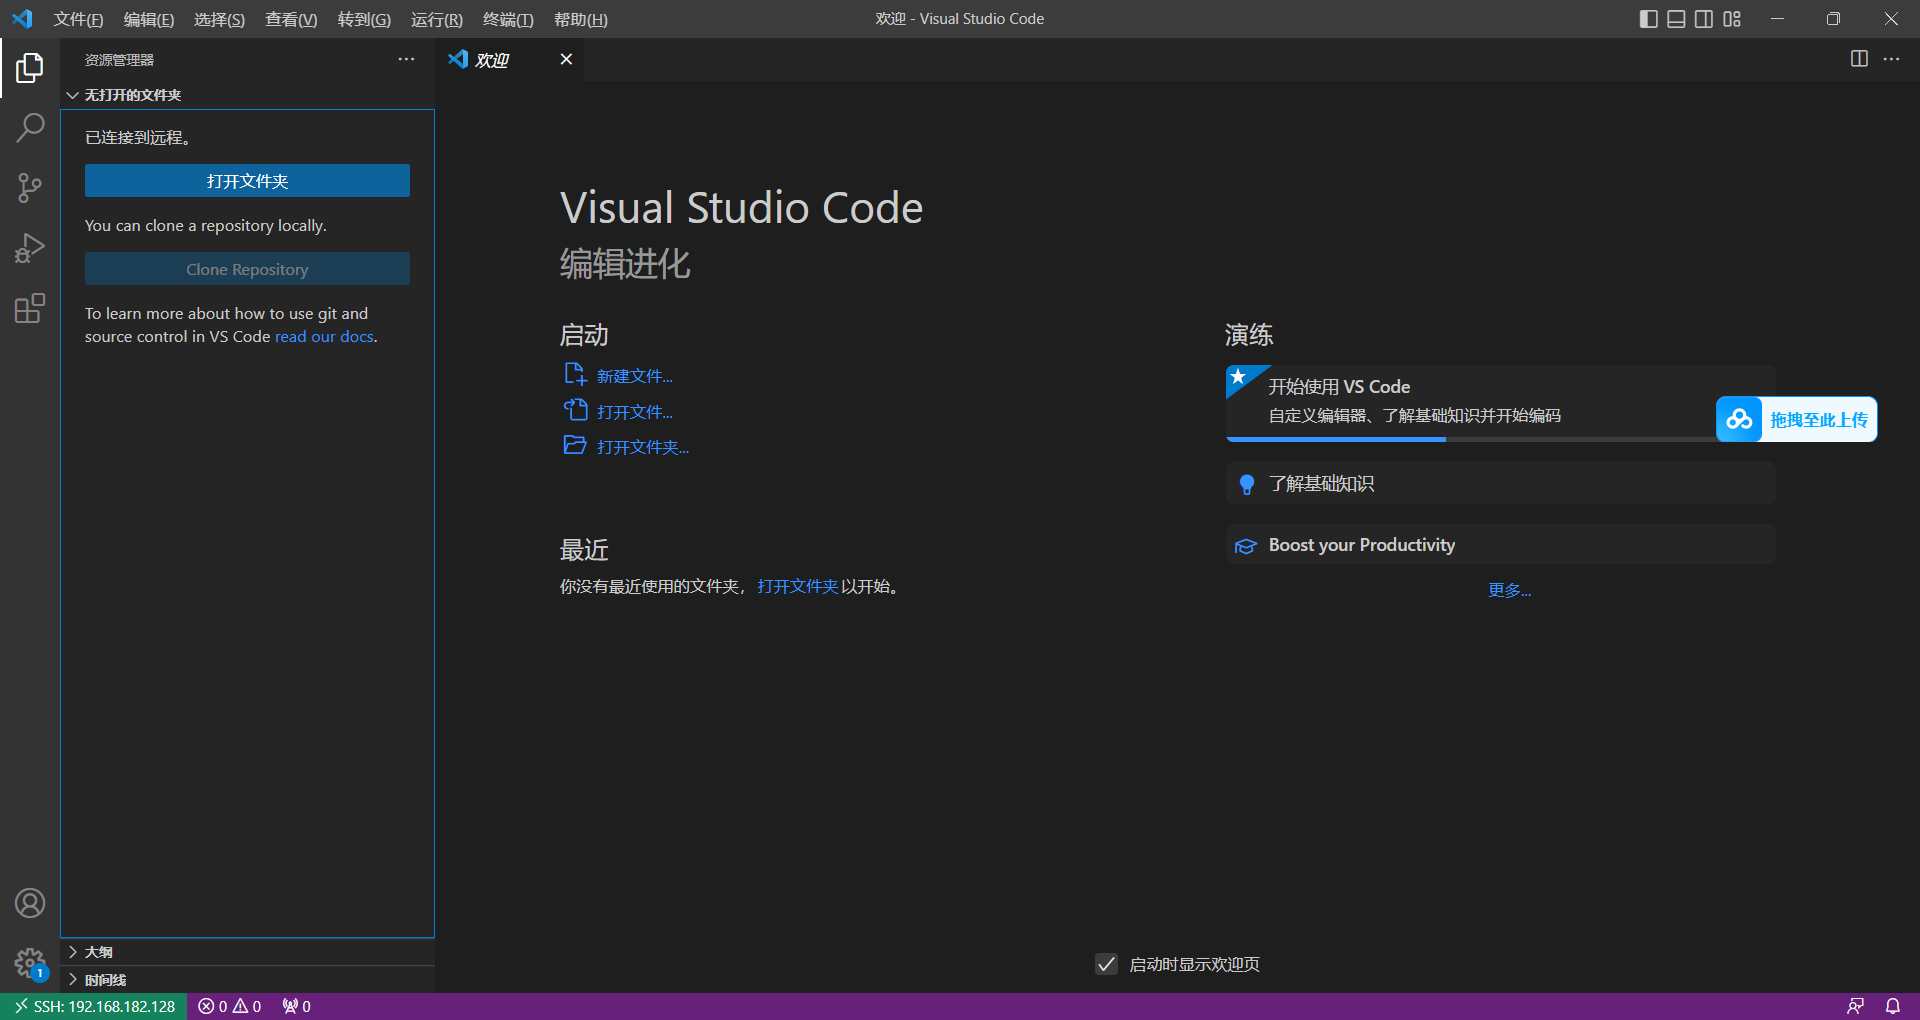The height and width of the screenshot is (1020, 1920).
Task: Close the 欢迎 welcome tab
Action: pyautogui.click(x=566, y=59)
